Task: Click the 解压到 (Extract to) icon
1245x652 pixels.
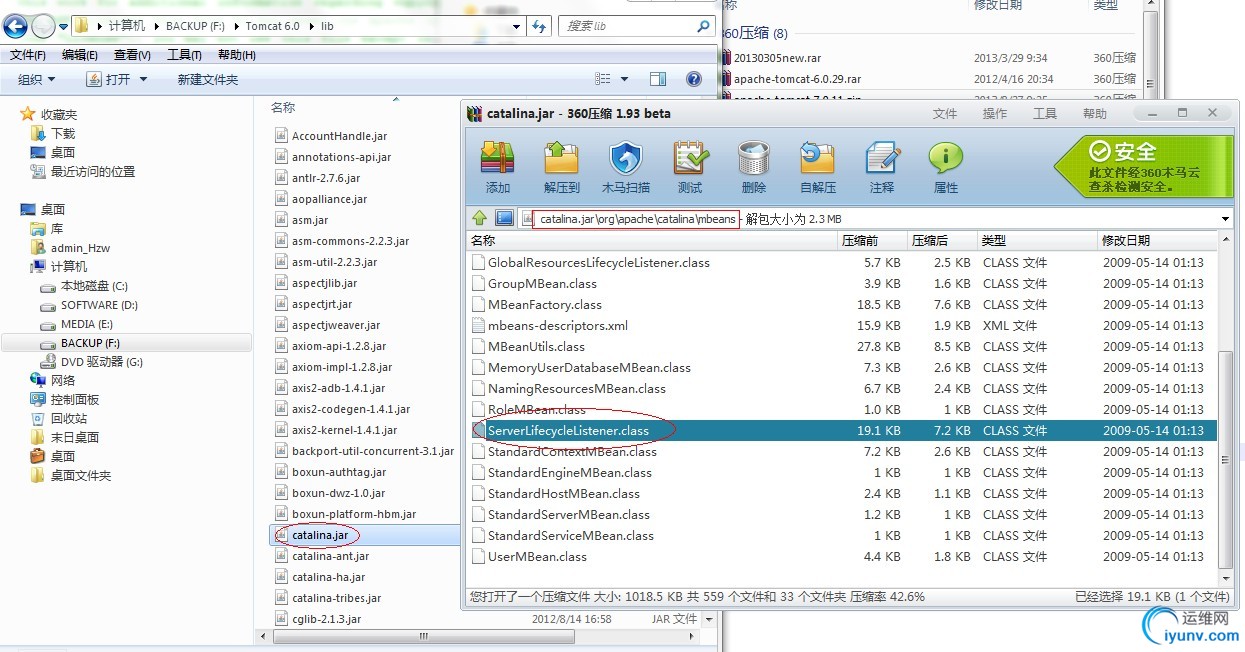Action: tap(562, 166)
